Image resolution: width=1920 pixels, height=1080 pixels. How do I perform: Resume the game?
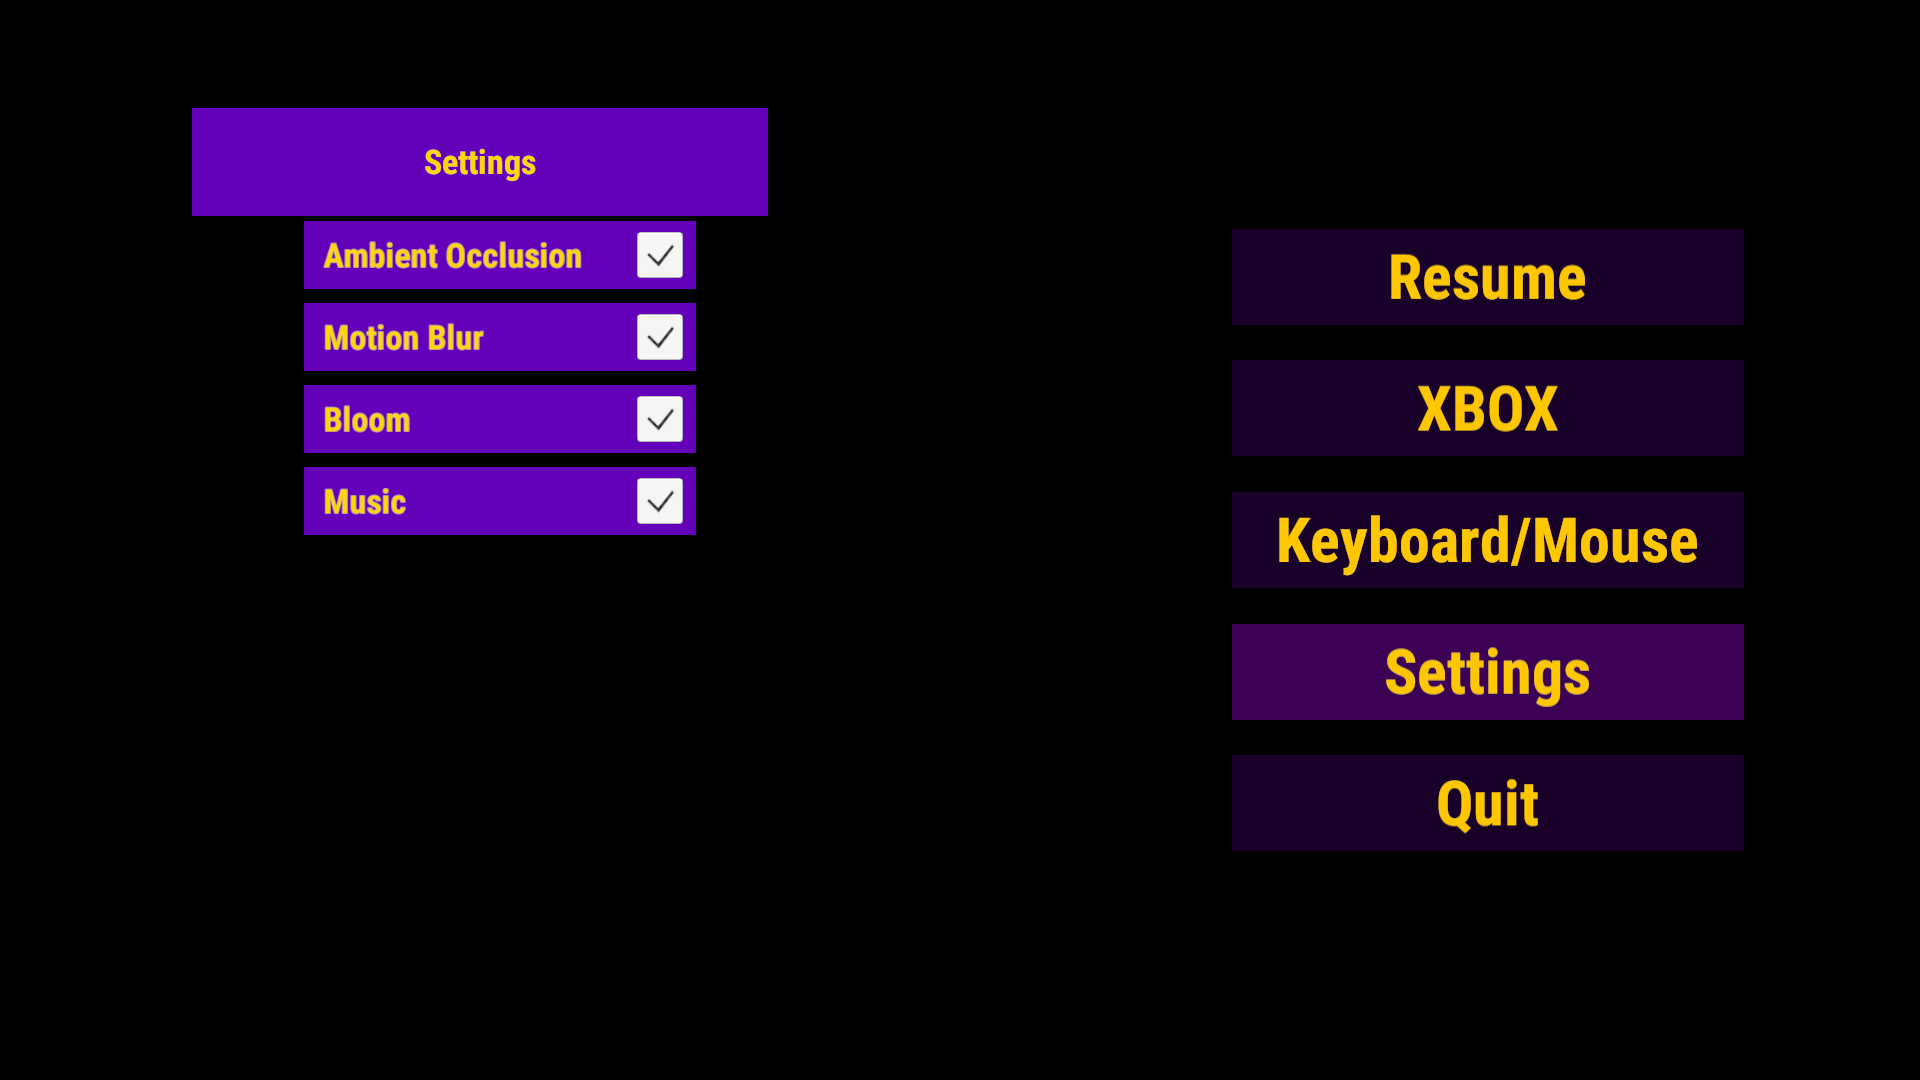(x=1488, y=277)
